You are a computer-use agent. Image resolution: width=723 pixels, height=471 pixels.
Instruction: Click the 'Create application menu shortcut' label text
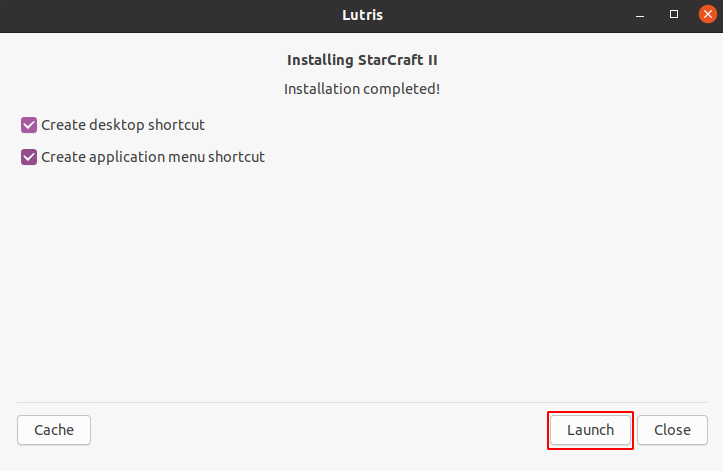[x=152, y=157]
